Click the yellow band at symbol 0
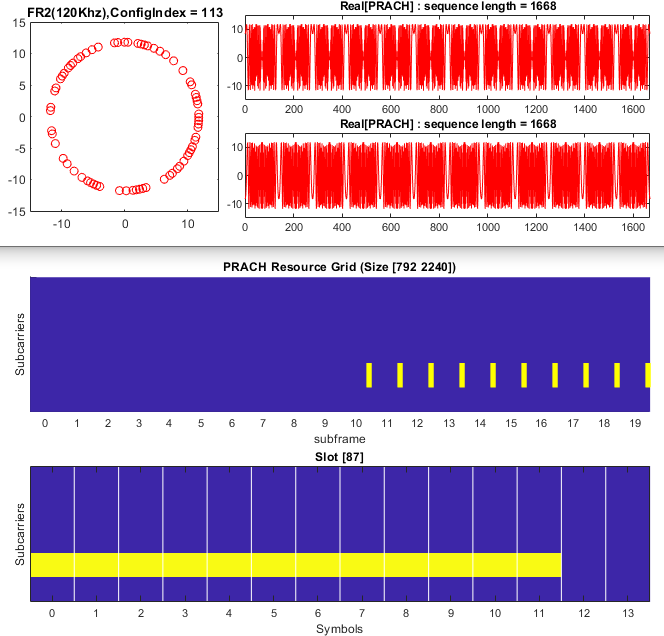The height and width of the screenshot is (636, 664). coord(52,565)
